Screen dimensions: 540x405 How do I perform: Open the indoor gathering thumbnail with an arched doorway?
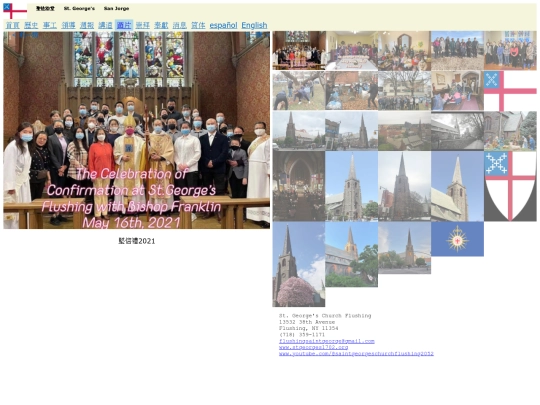click(x=404, y=50)
